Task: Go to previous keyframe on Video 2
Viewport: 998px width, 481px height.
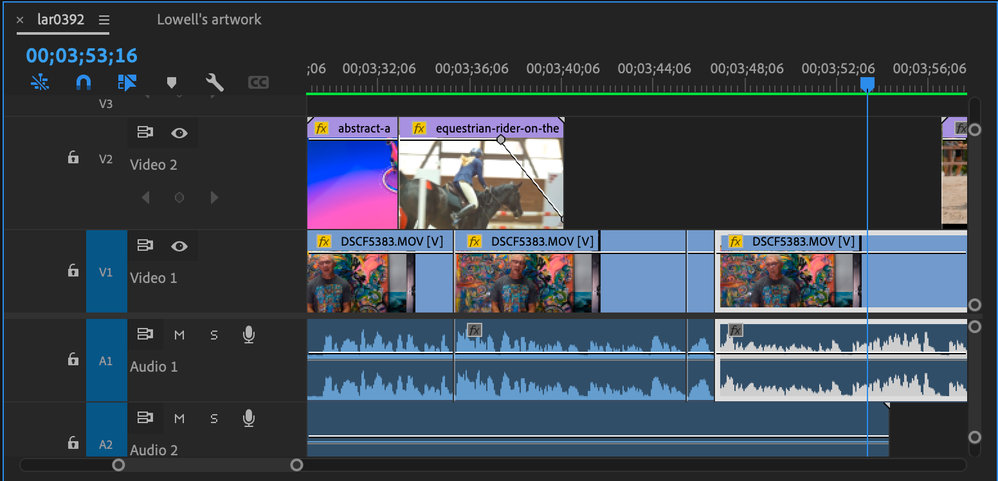Action: coord(145,198)
